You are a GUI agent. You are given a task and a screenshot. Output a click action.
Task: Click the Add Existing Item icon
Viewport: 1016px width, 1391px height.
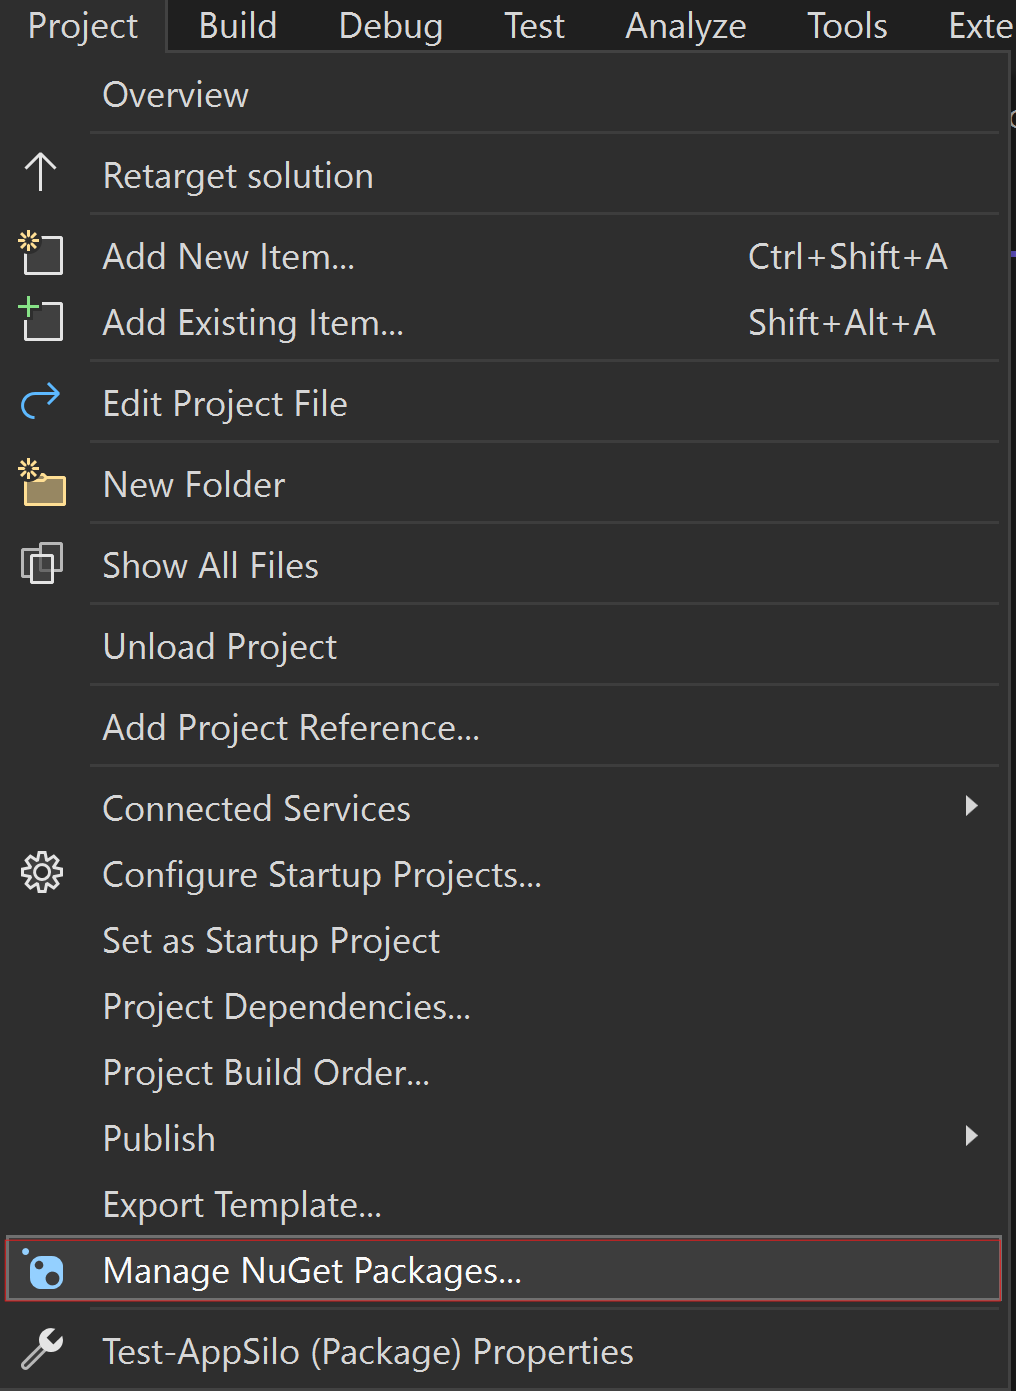[x=41, y=321]
